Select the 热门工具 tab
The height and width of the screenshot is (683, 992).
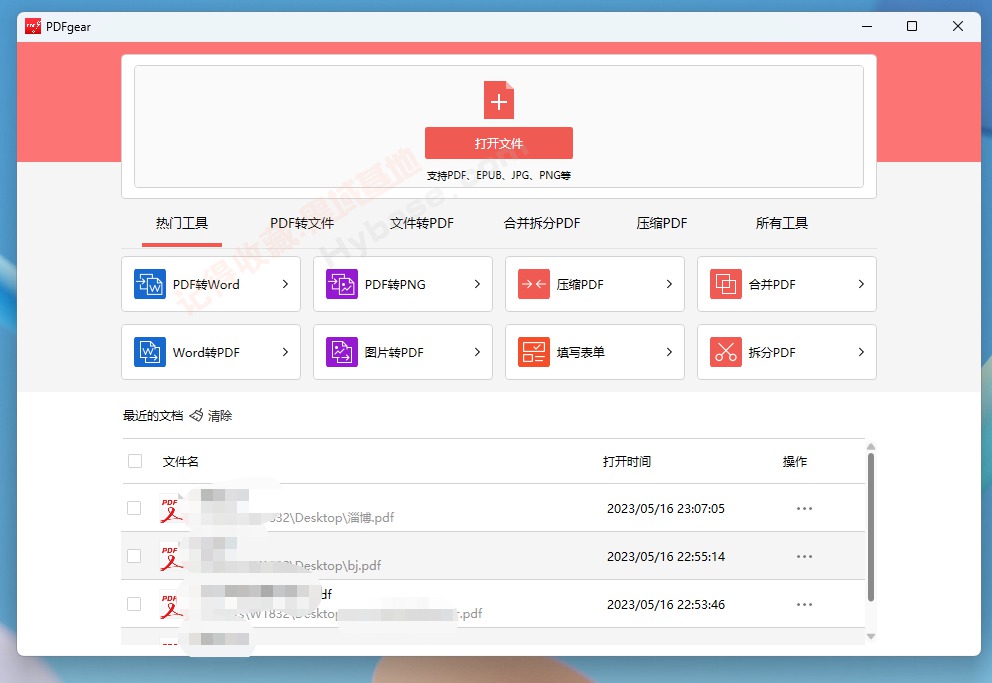coord(182,223)
